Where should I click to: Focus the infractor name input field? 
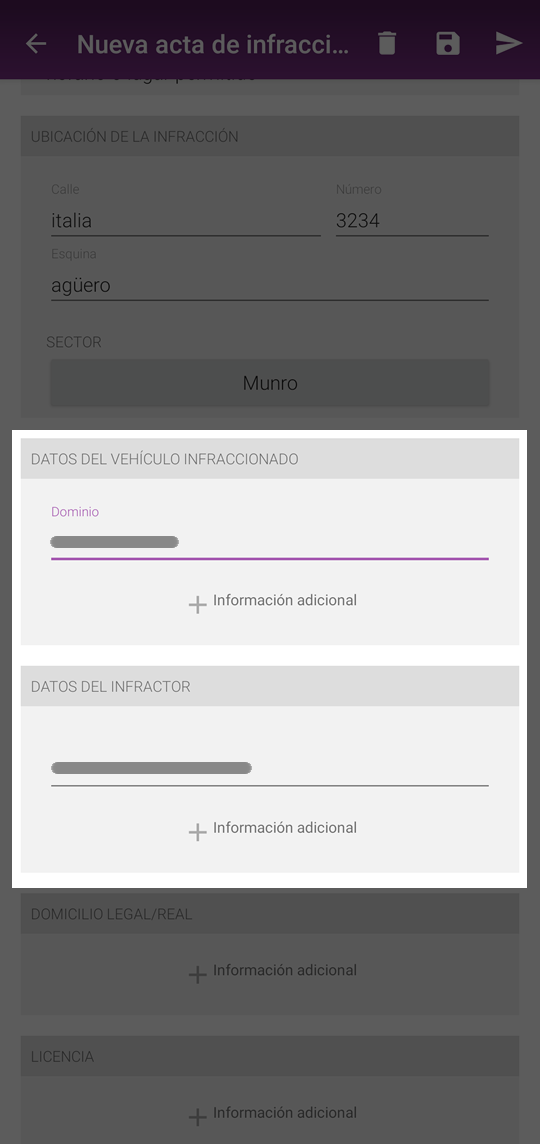[270, 768]
